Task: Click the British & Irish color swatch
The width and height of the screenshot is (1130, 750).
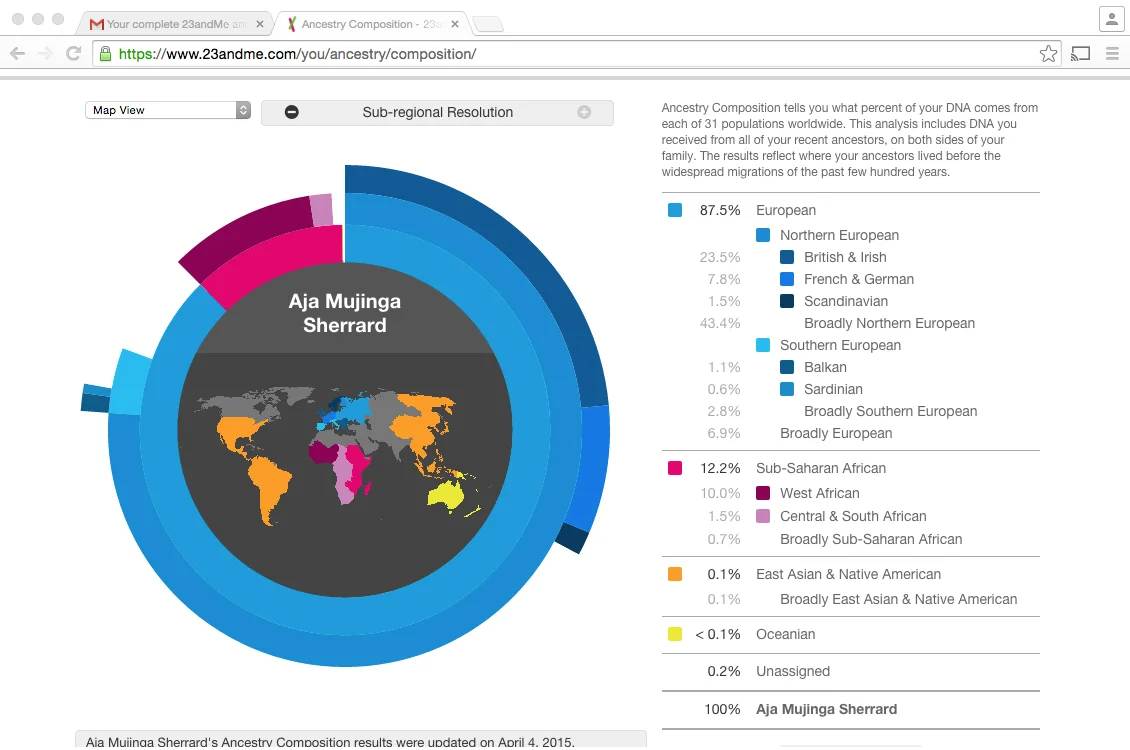Action: coord(787,257)
